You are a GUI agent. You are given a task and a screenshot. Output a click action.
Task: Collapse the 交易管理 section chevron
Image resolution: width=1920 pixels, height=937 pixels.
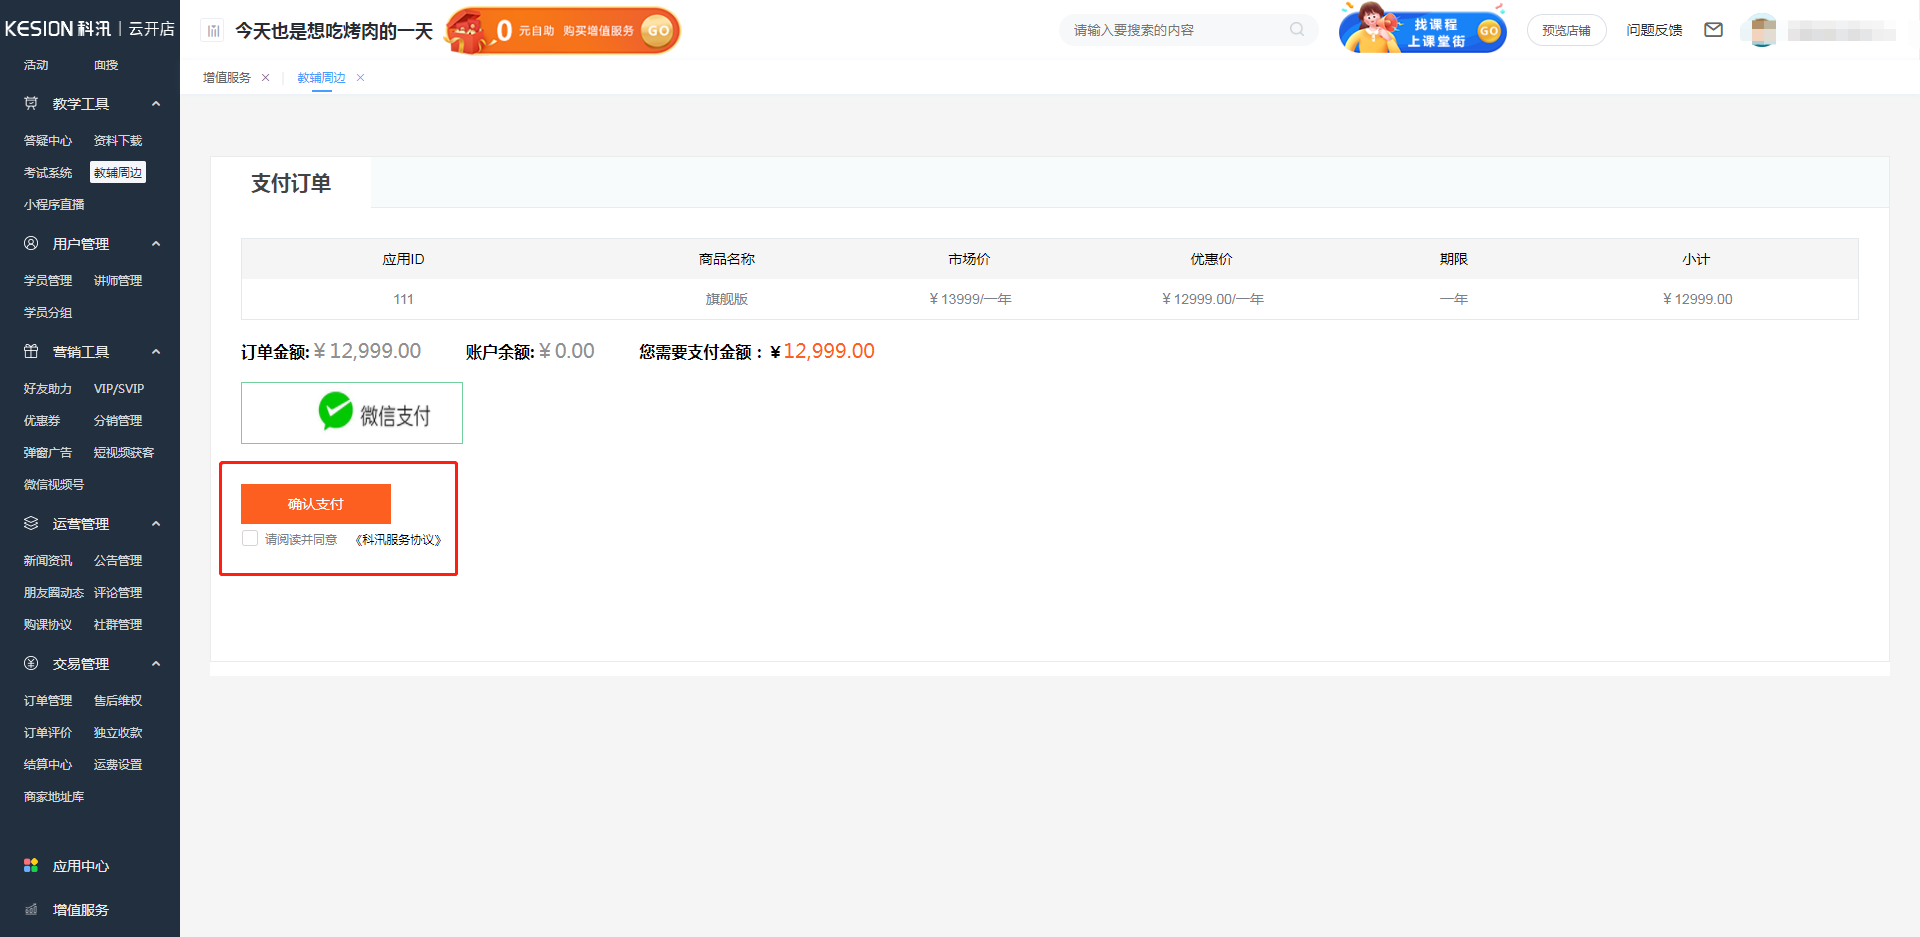point(156,664)
